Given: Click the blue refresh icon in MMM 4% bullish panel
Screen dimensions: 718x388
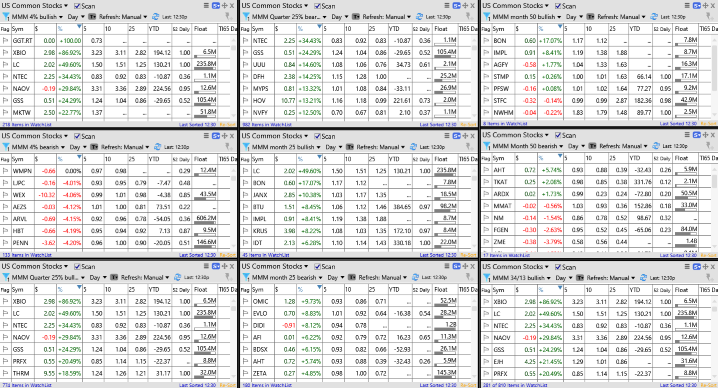Looking at the screenshot, I should [155, 16].
